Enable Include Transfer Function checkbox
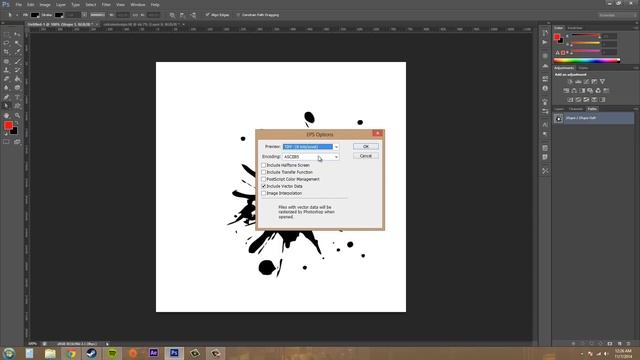 point(264,172)
